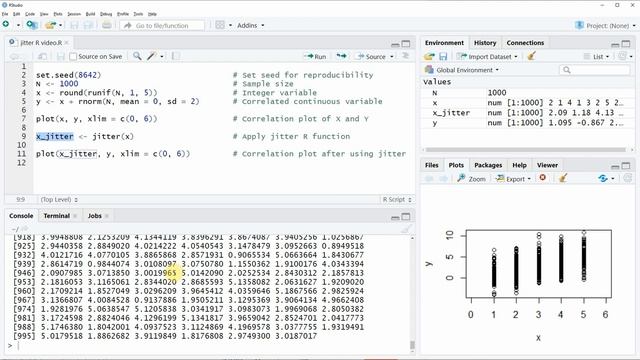Open the Tools menu
Image resolution: width=640 pixels, height=360 pixels.
(138, 14)
